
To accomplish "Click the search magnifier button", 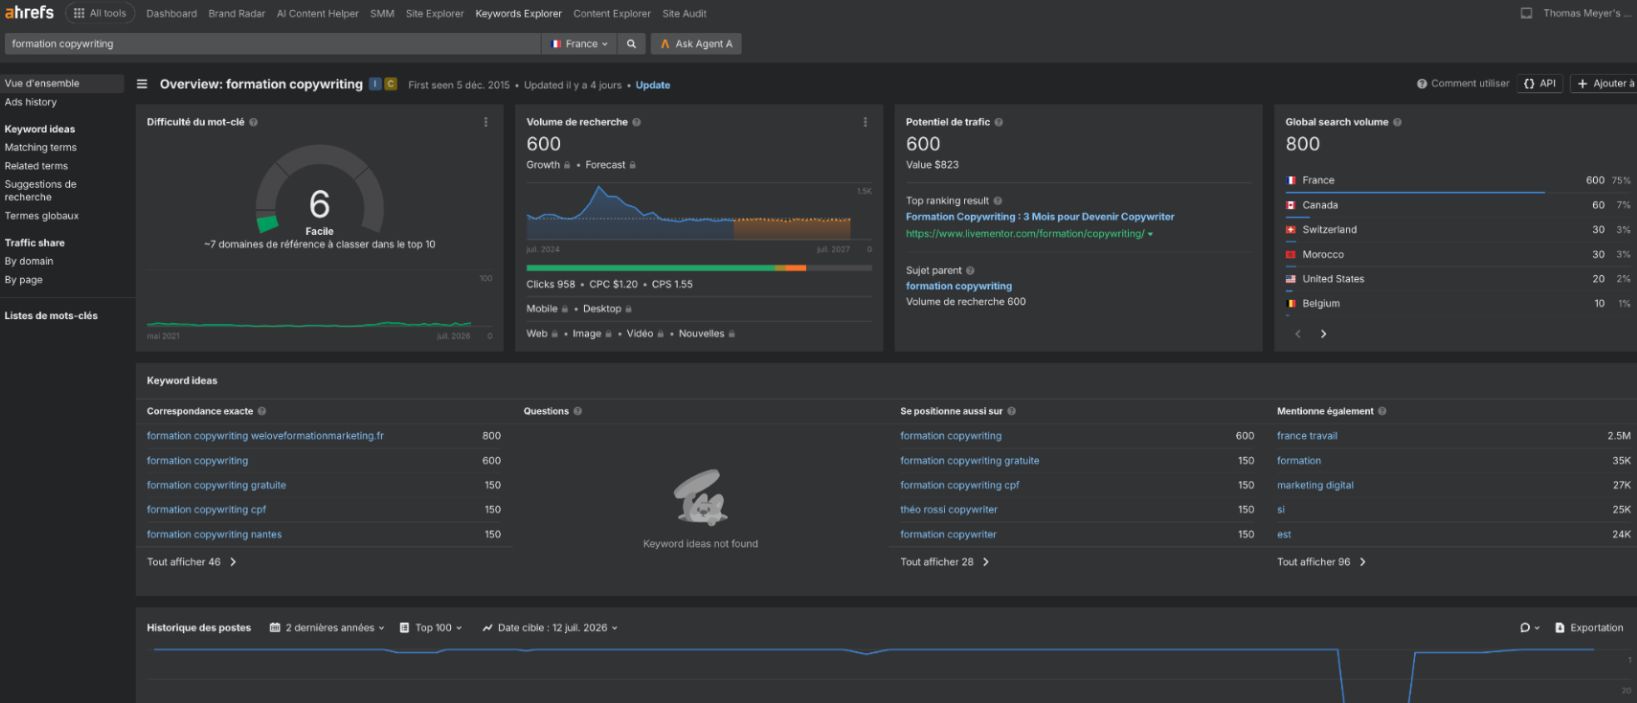I will coord(631,44).
